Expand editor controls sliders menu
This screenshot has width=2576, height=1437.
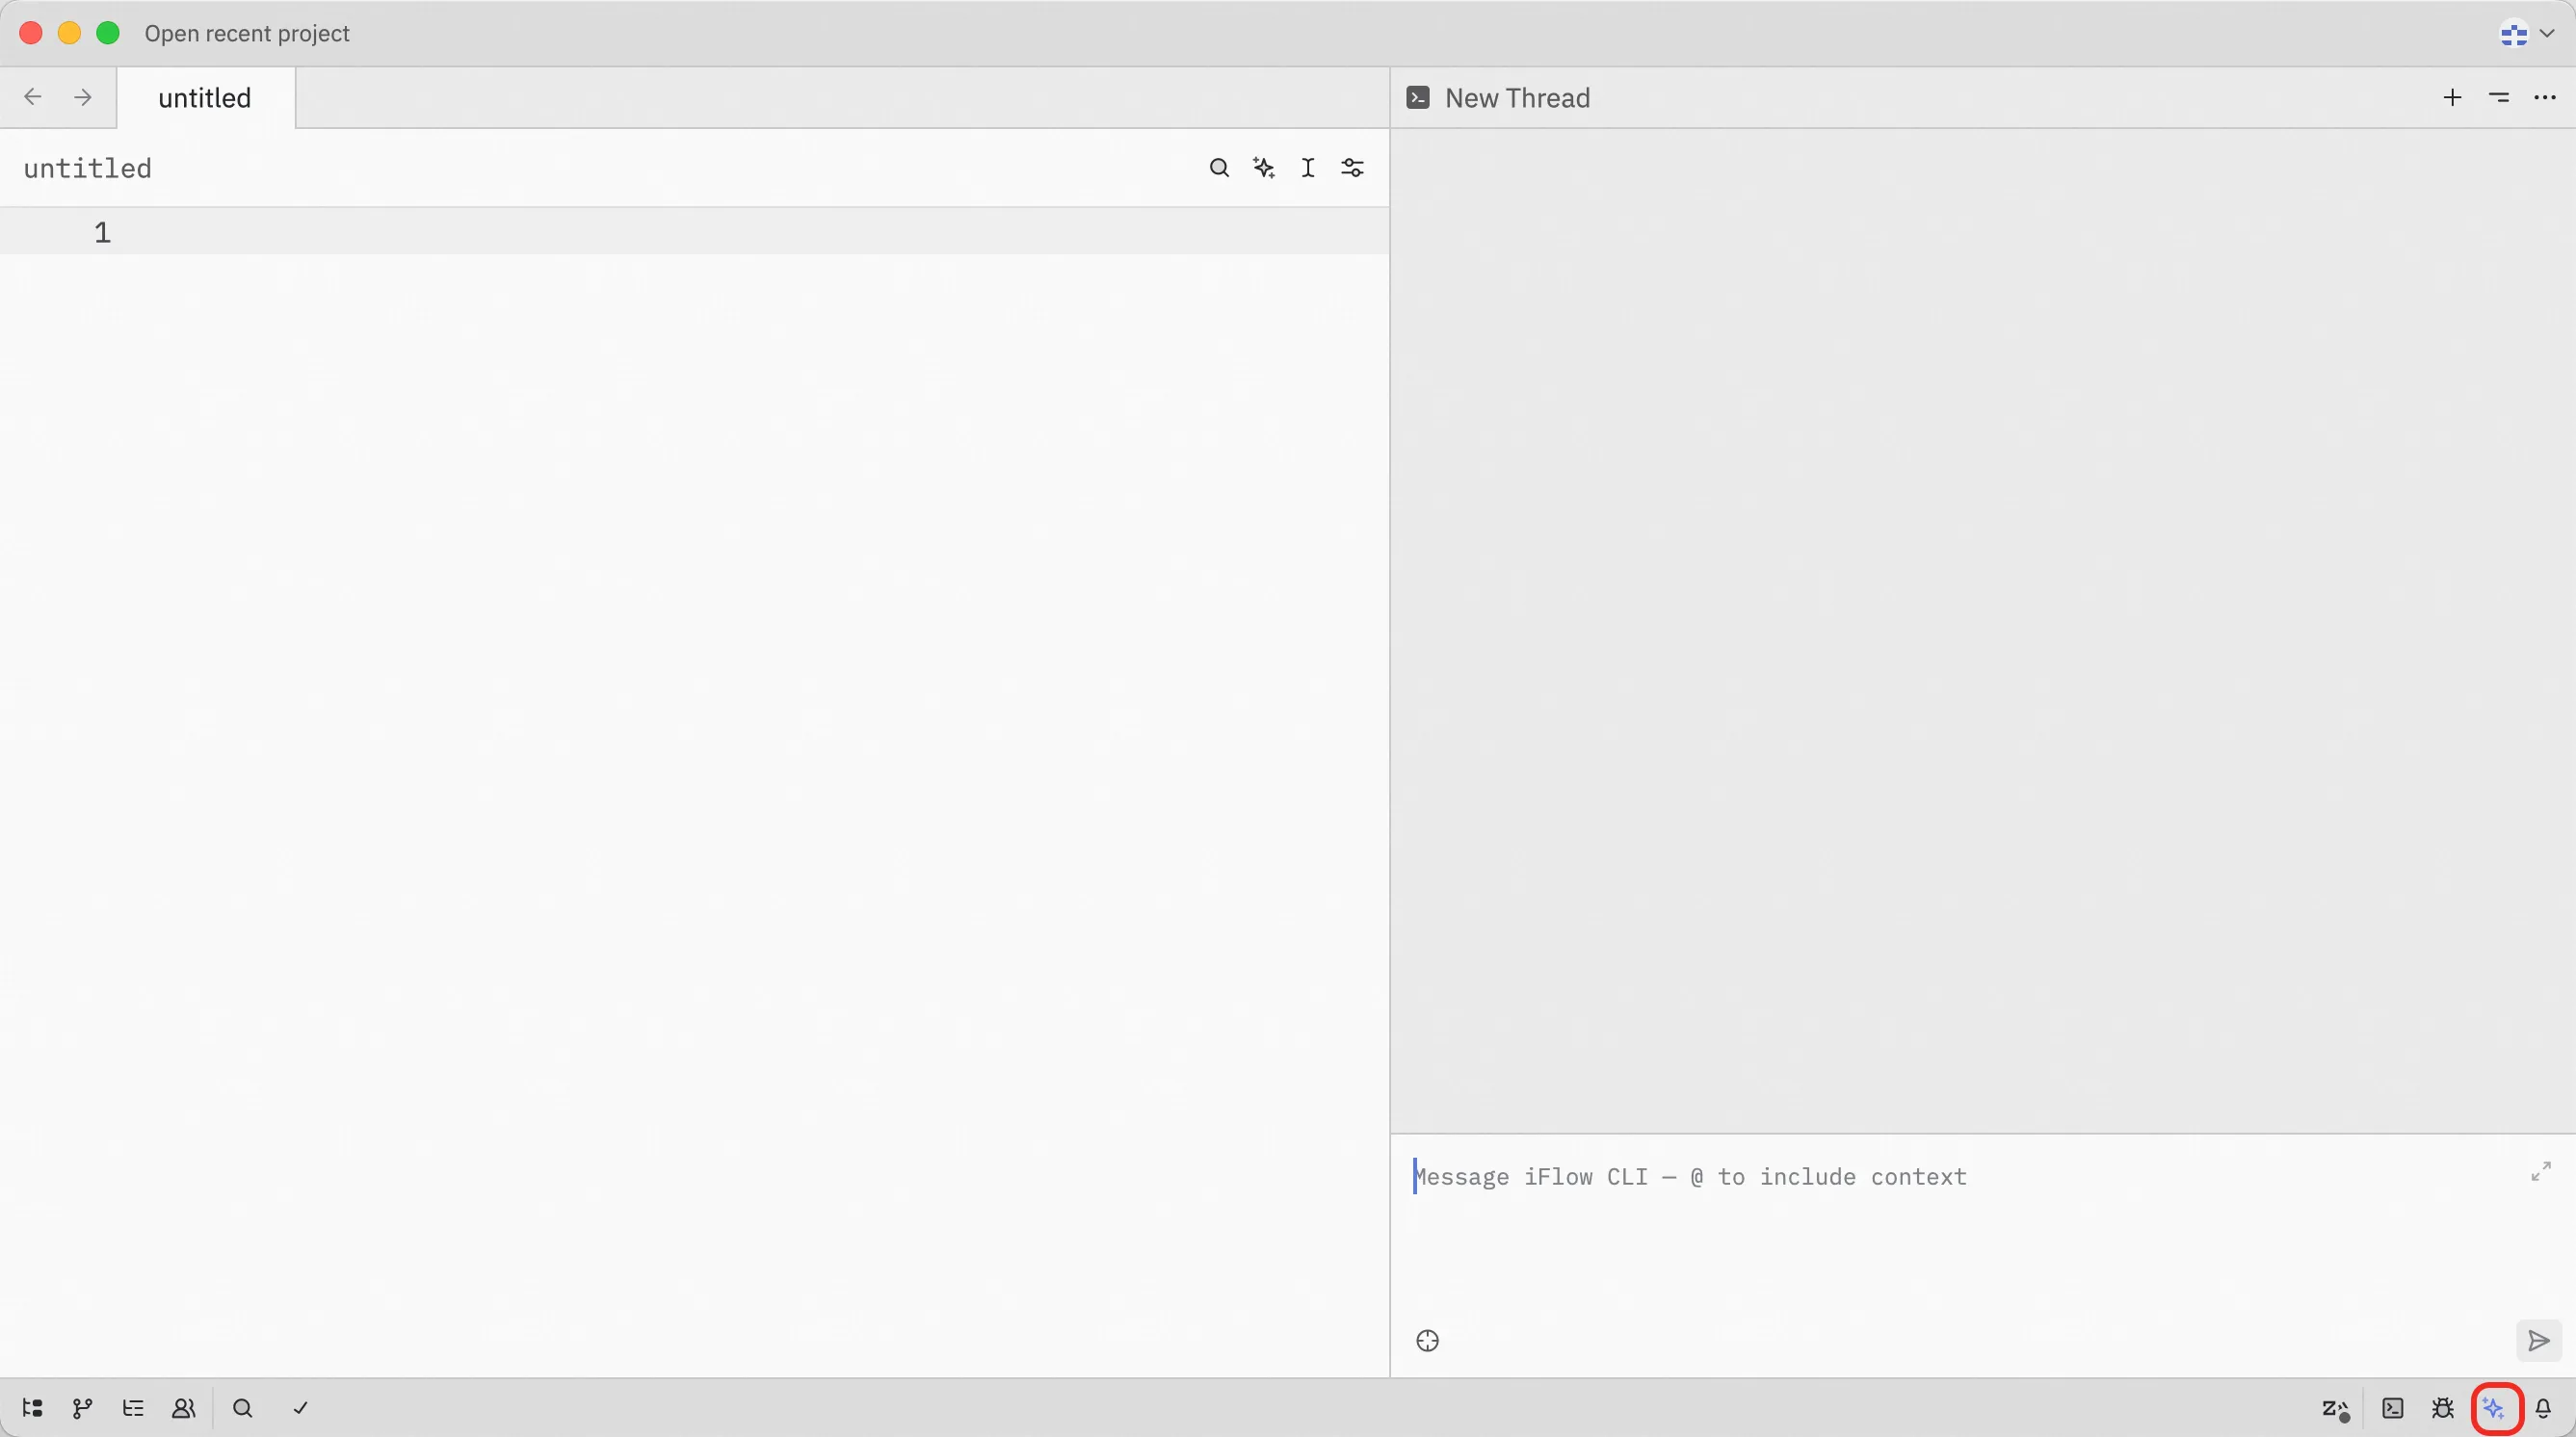1353,168
